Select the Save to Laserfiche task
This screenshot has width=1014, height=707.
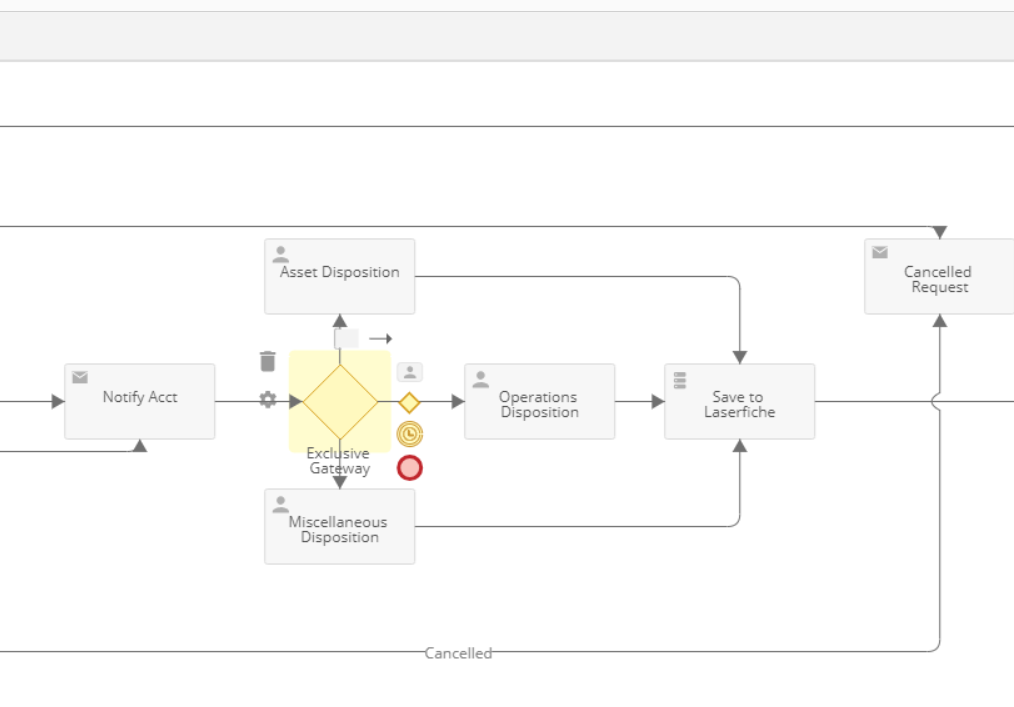coord(739,402)
